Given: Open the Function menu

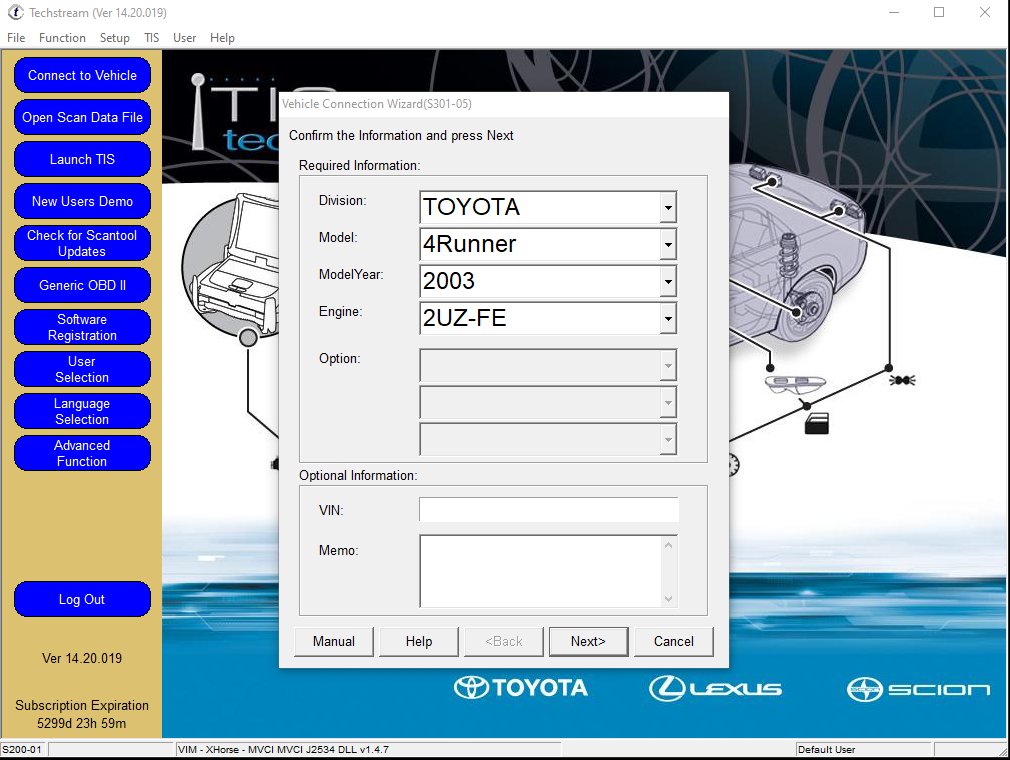Looking at the screenshot, I should pyautogui.click(x=62, y=38).
